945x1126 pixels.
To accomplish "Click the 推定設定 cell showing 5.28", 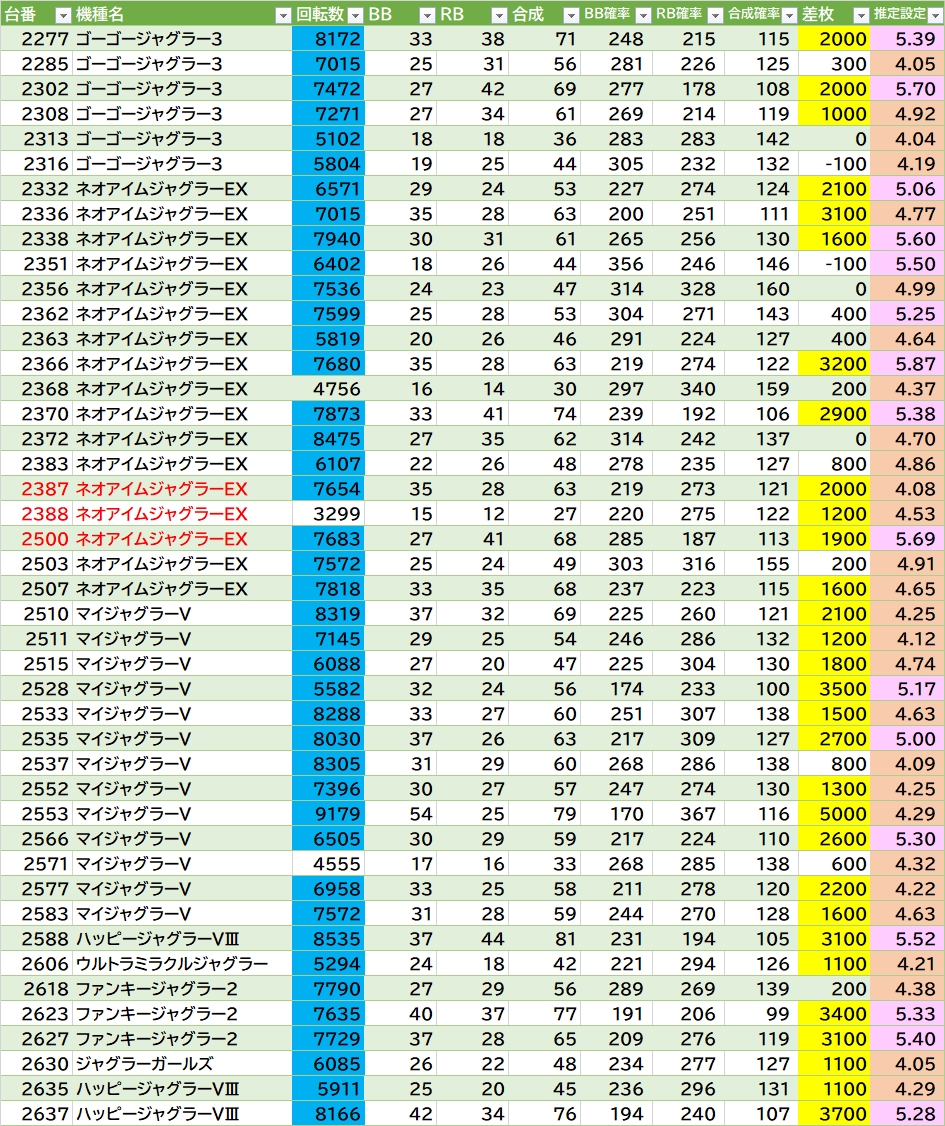I will tap(908, 1114).
